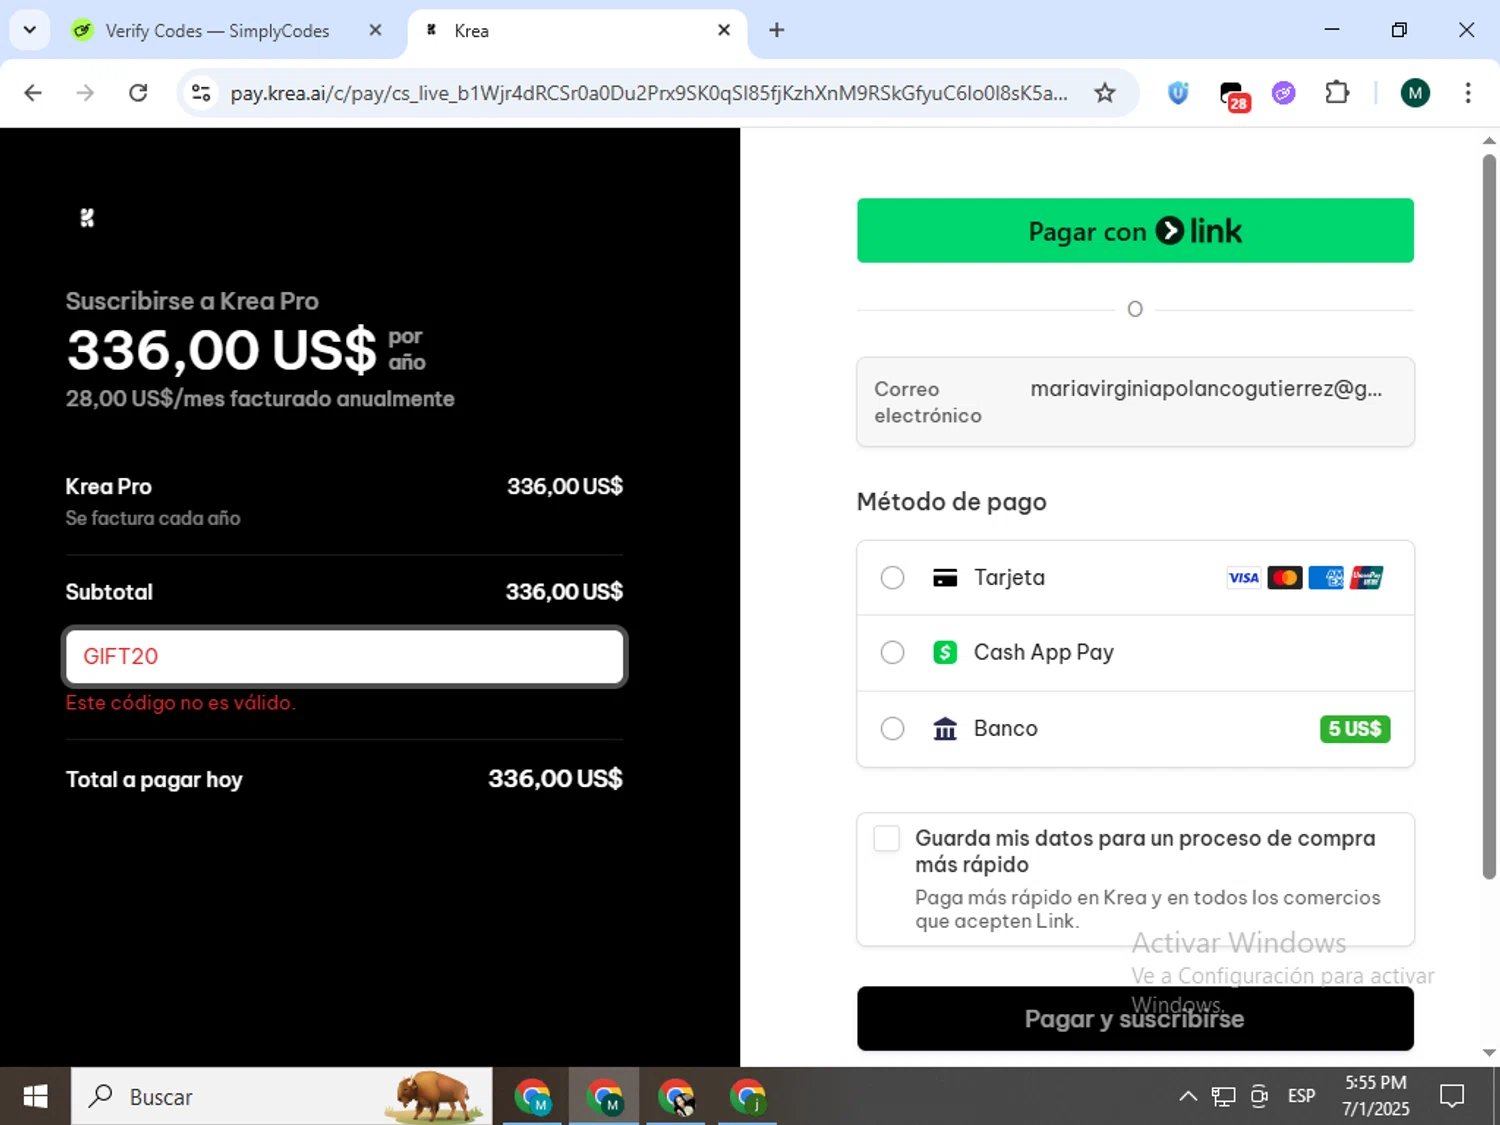
Task: Click the Subtotal label
Action: [109, 592]
